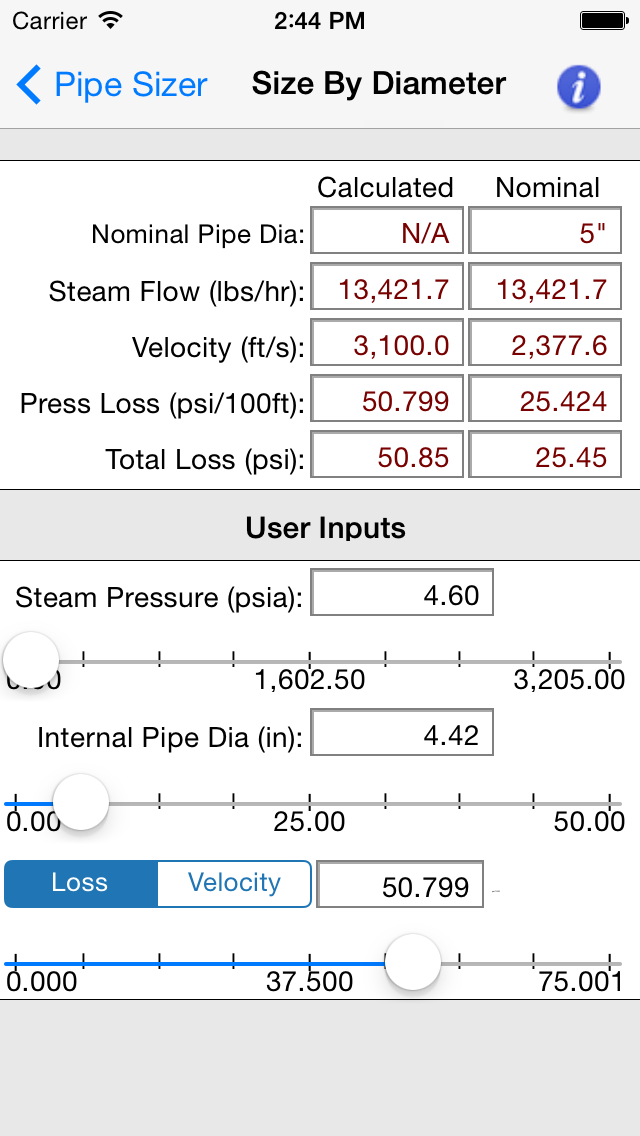Tap the Steam Pressure slider knob

[x=31, y=659]
